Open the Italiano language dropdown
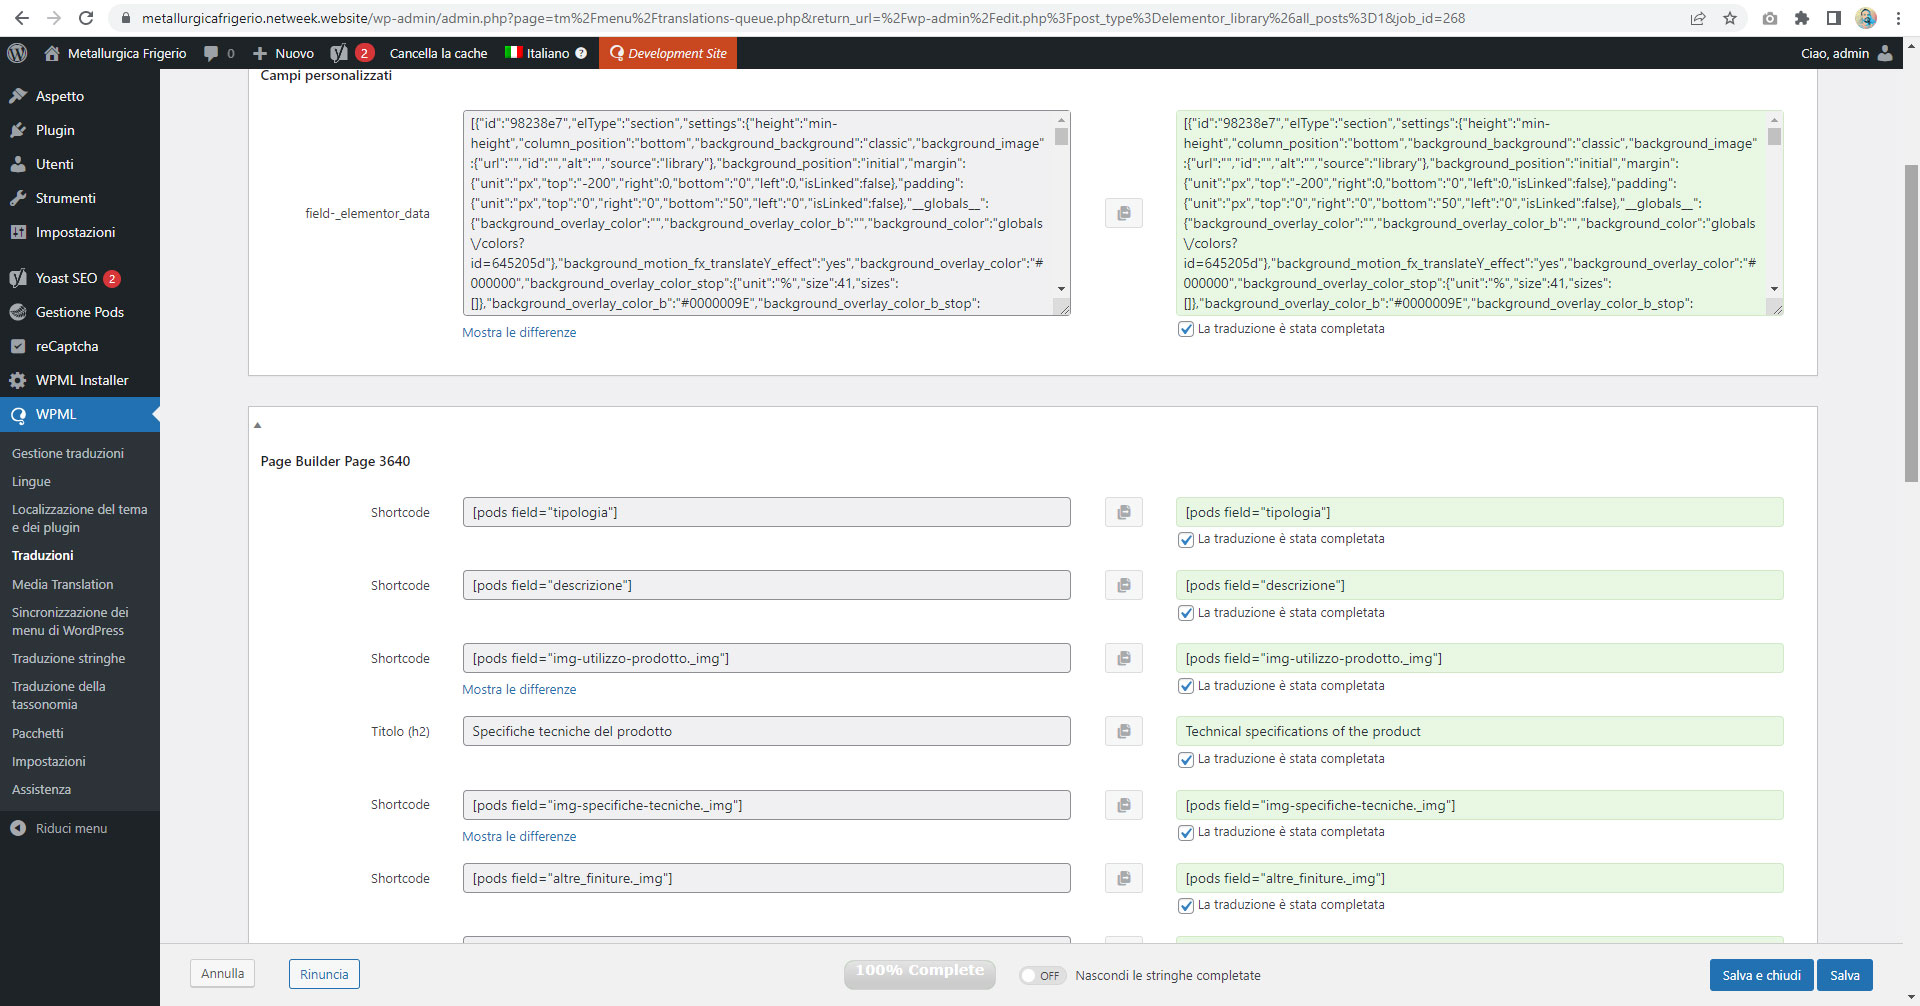Screen dimensions: 1920x1006 [545, 53]
